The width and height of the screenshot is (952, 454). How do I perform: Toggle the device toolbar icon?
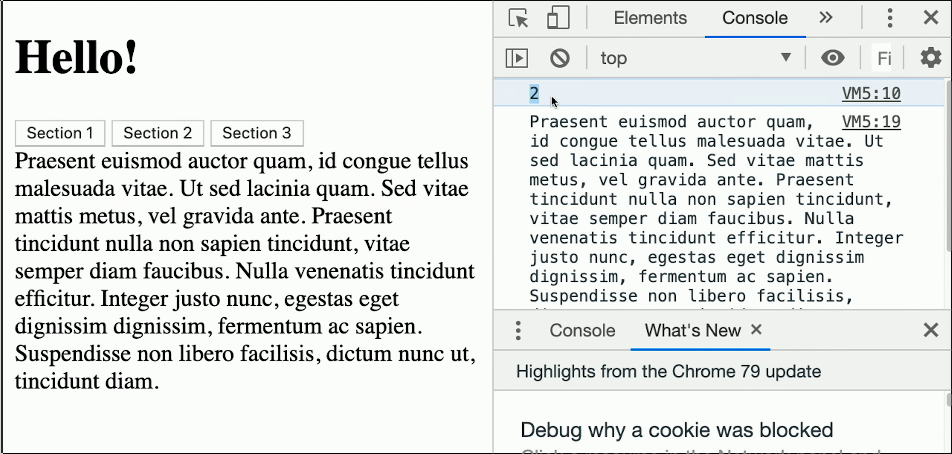(557, 18)
